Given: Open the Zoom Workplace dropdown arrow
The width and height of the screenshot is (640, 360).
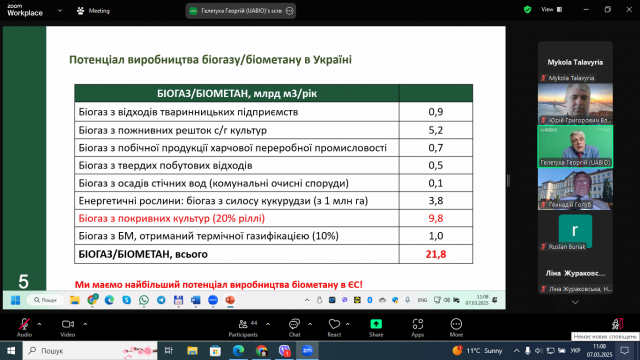Looking at the screenshot, I should (60, 11).
